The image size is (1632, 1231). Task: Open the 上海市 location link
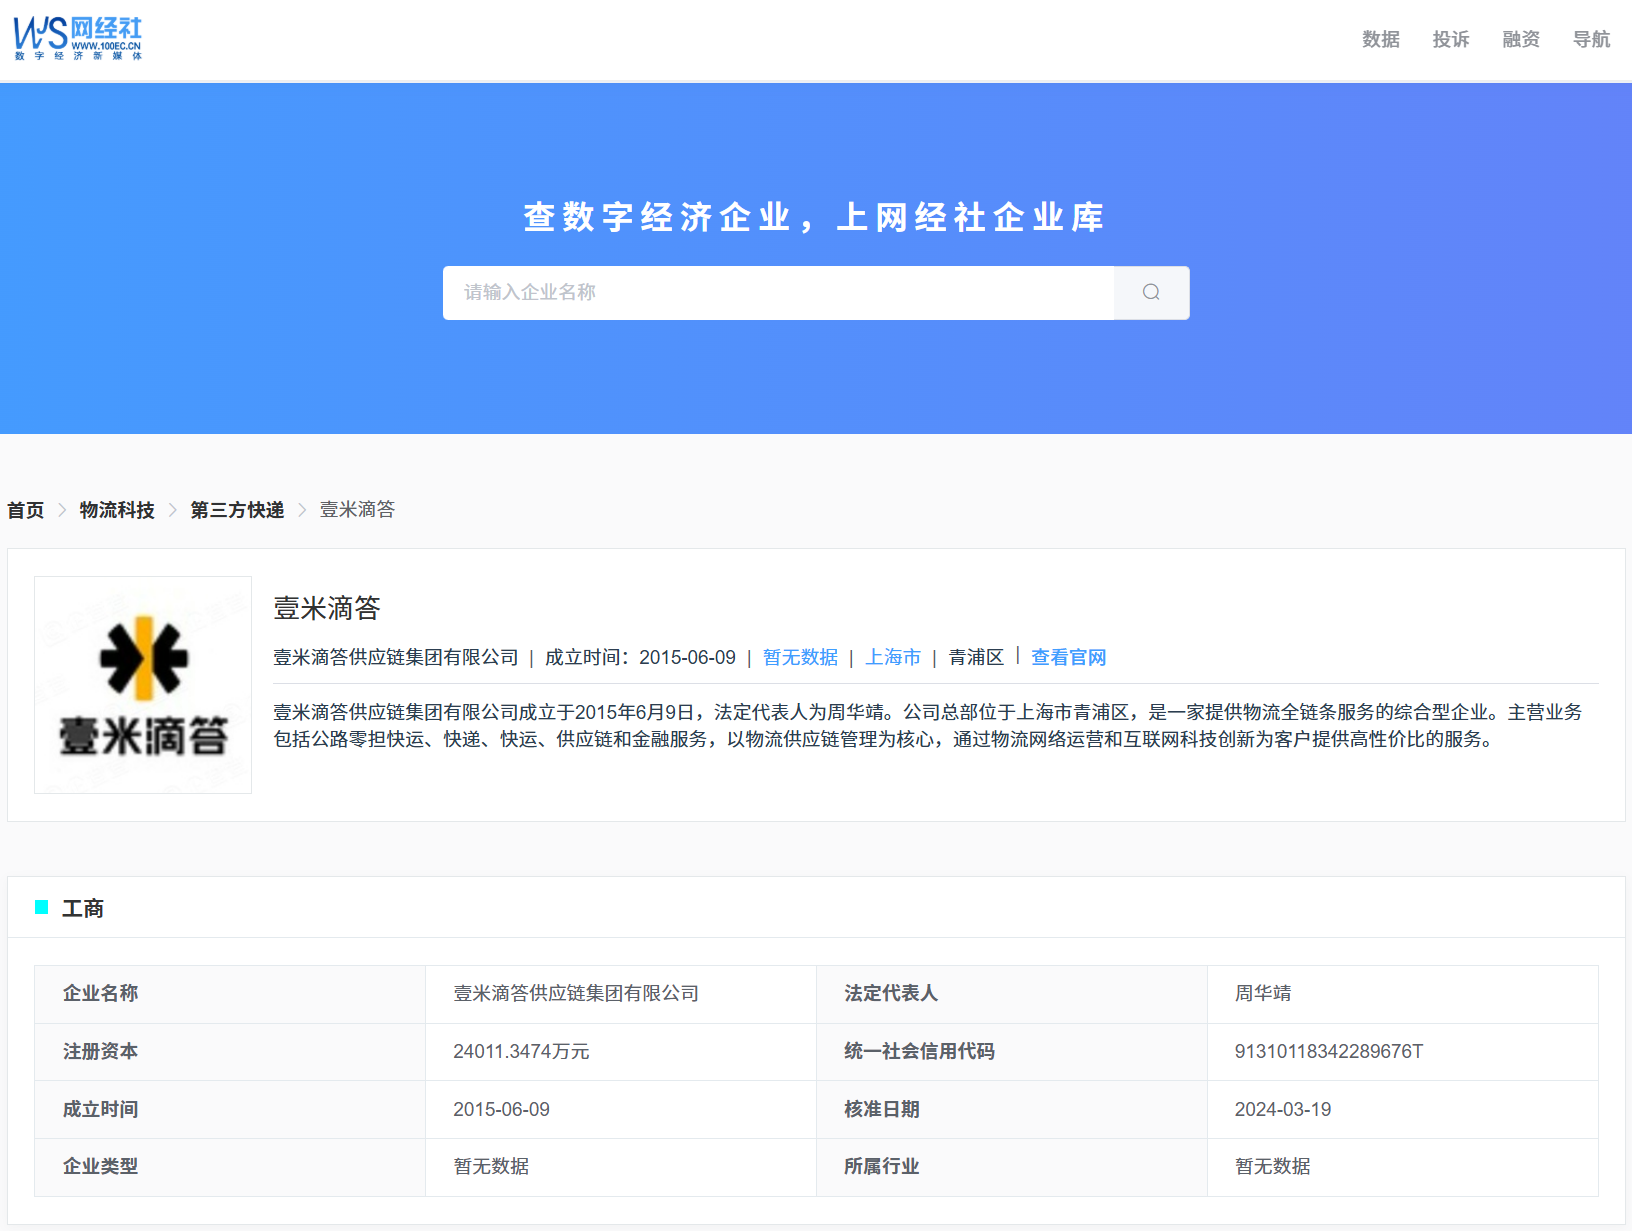893,657
